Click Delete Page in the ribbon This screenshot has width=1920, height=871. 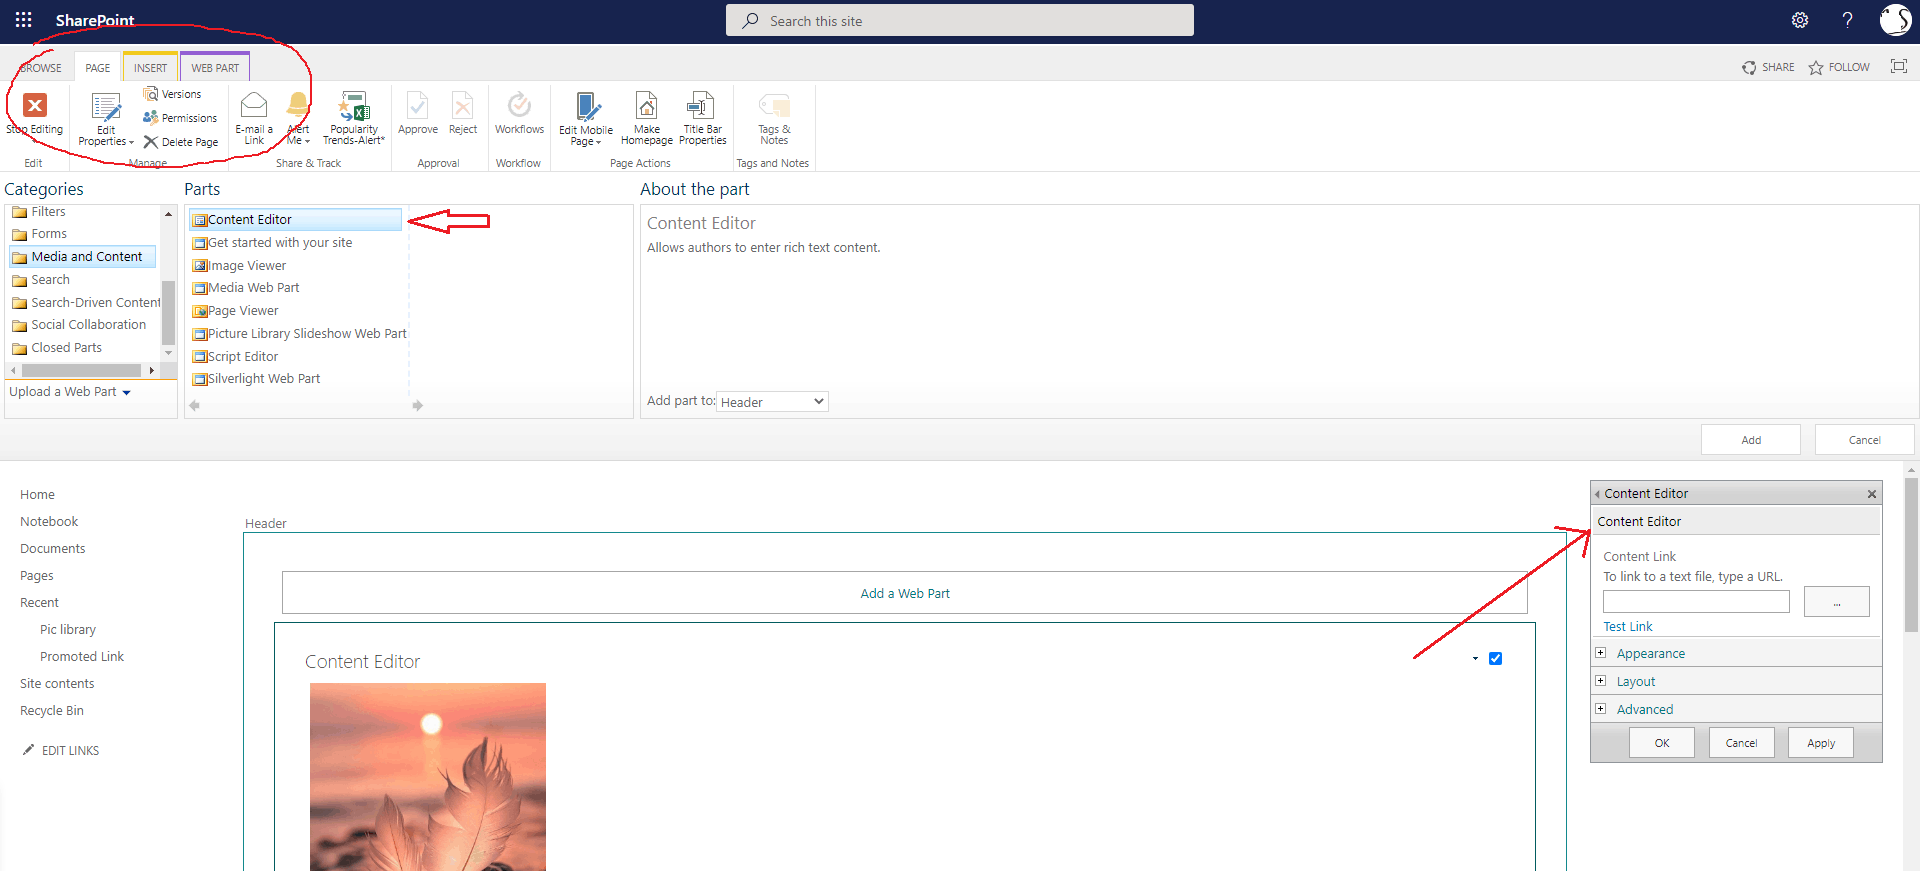pos(181,142)
